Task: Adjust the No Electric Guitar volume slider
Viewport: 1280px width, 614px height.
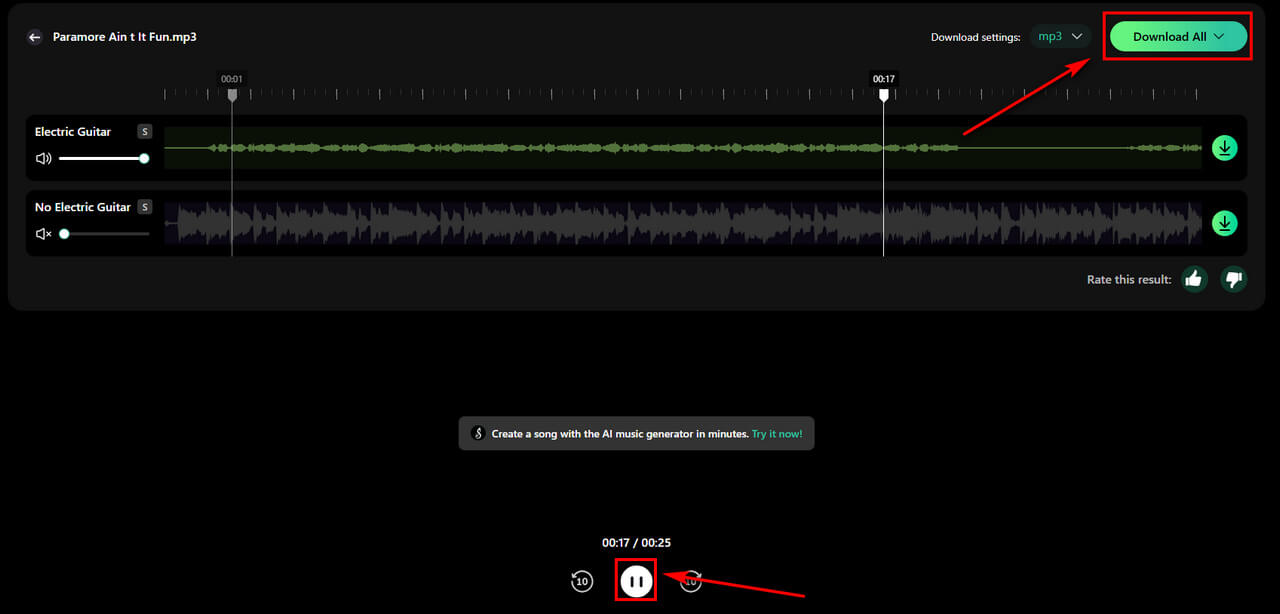Action: point(104,234)
